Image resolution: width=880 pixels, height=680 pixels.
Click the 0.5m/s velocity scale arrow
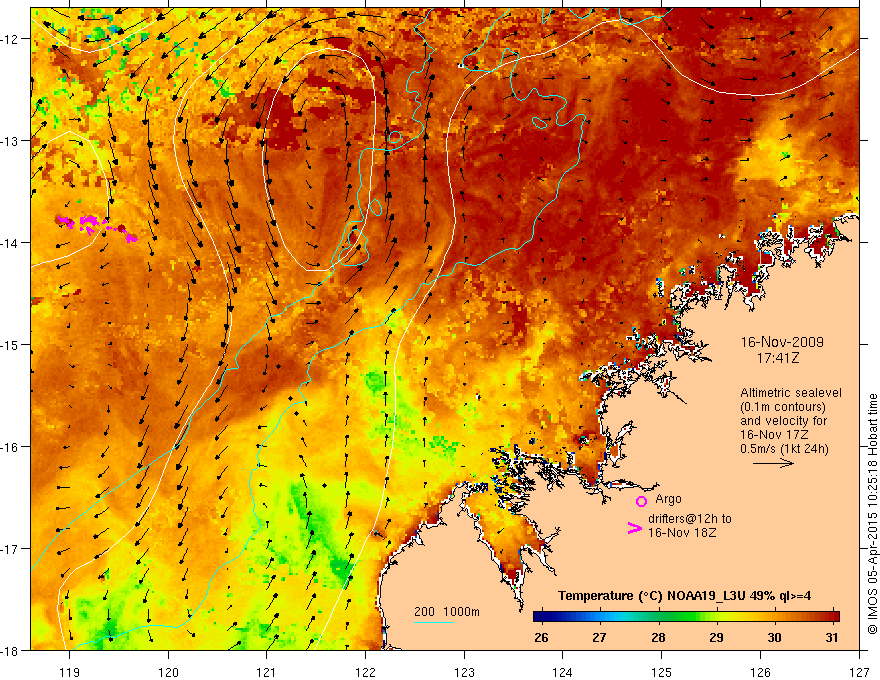coord(773,463)
